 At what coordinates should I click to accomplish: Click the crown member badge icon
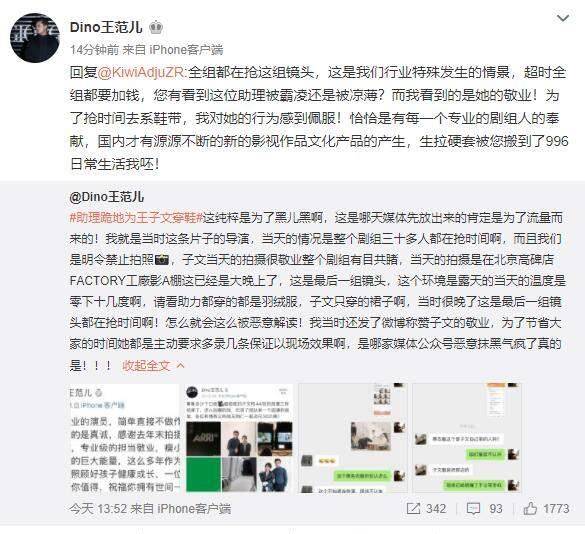[x=156, y=27]
